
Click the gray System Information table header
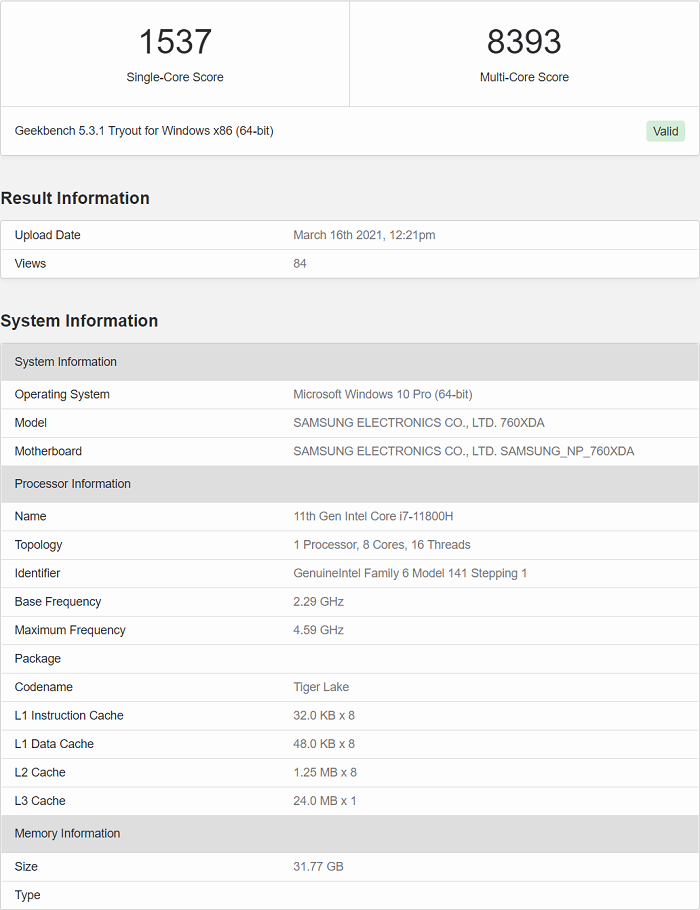(x=66, y=362)
